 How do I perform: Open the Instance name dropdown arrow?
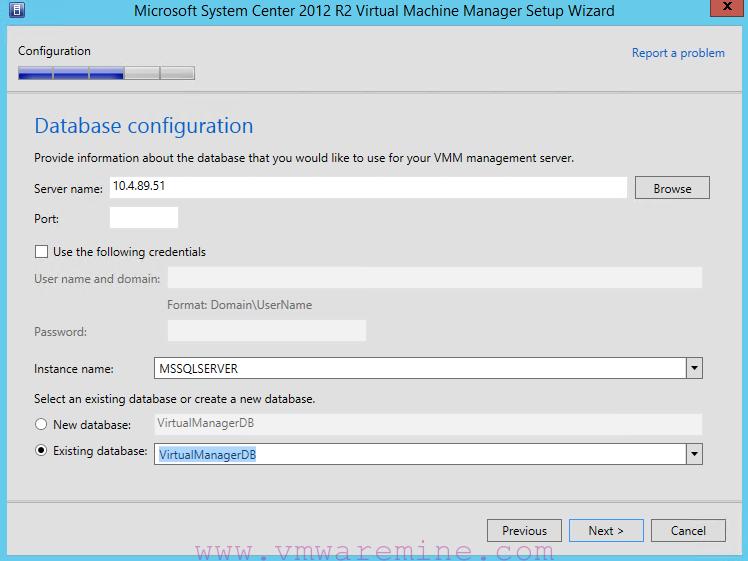[694, 368]
